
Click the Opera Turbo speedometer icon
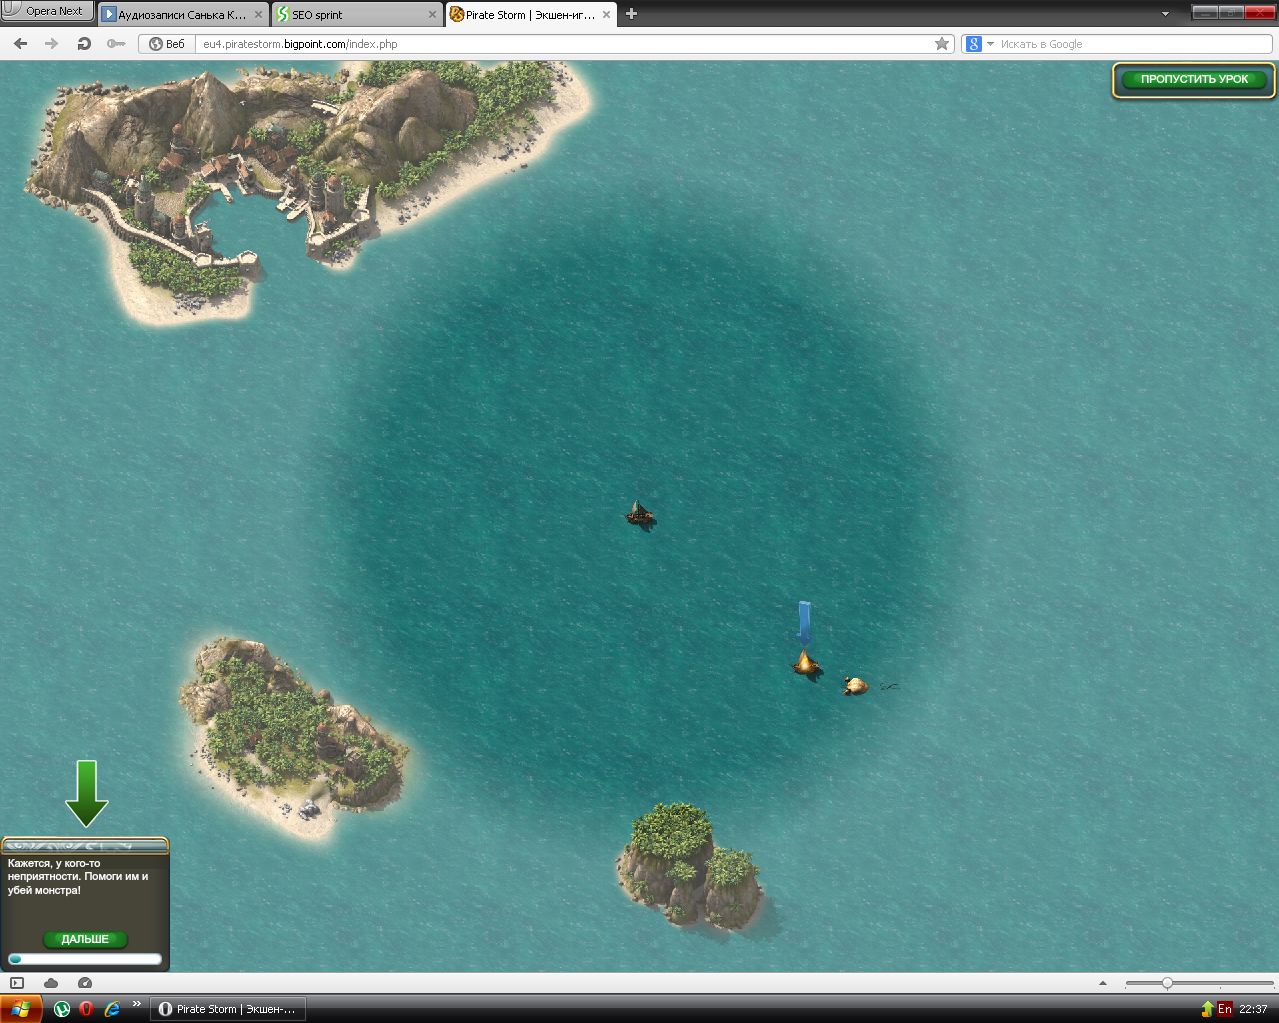tap(85, 983)
